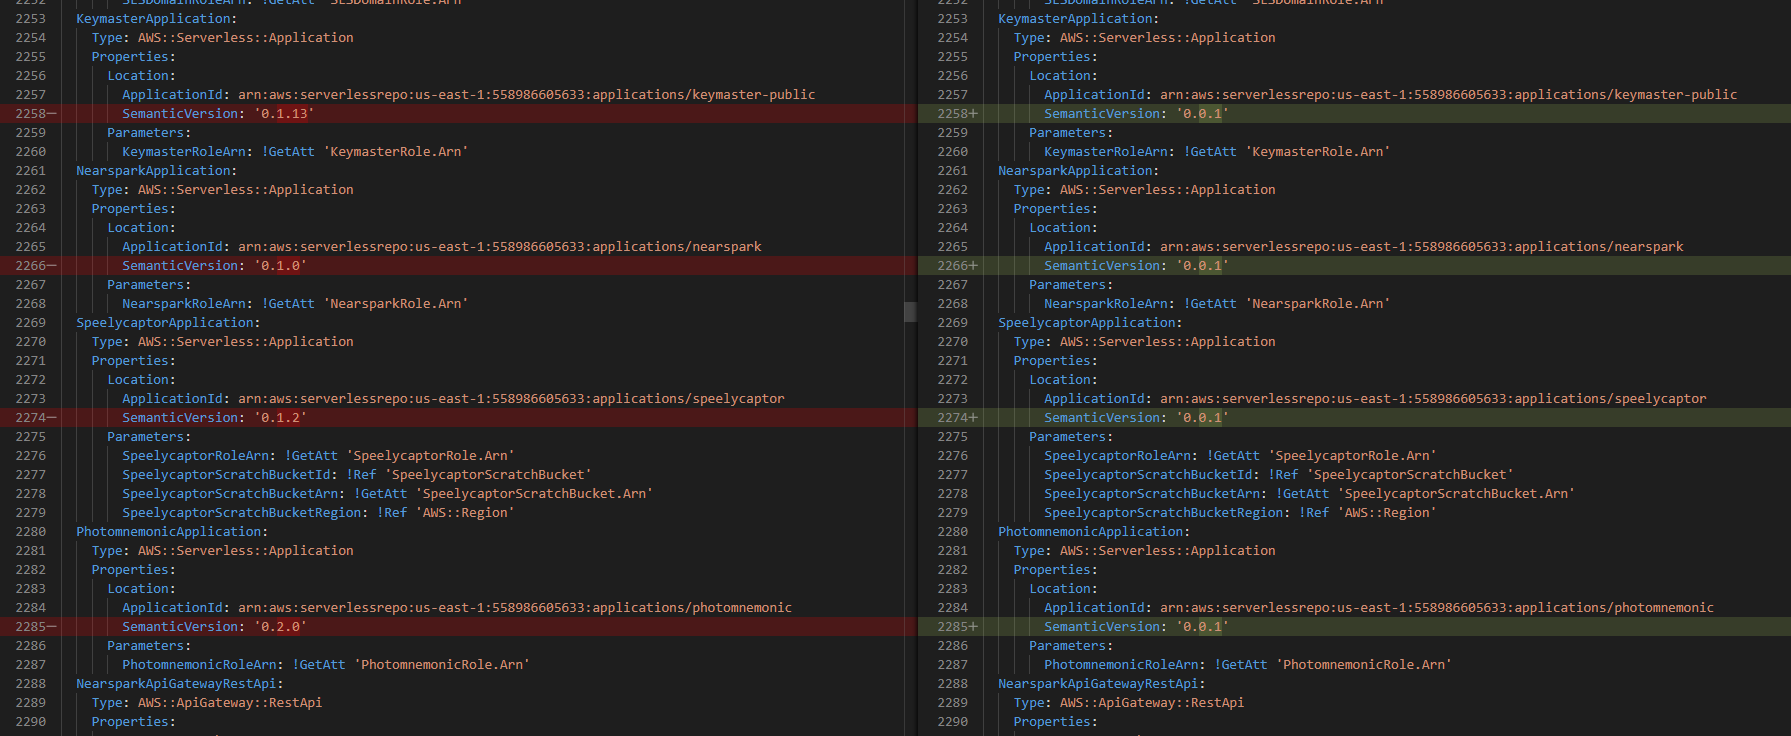The height and width of the screenshot is (736, 1791).
Task: Click 'AWS::Region' value in the left pane
Action: click(x=465, y=513)
